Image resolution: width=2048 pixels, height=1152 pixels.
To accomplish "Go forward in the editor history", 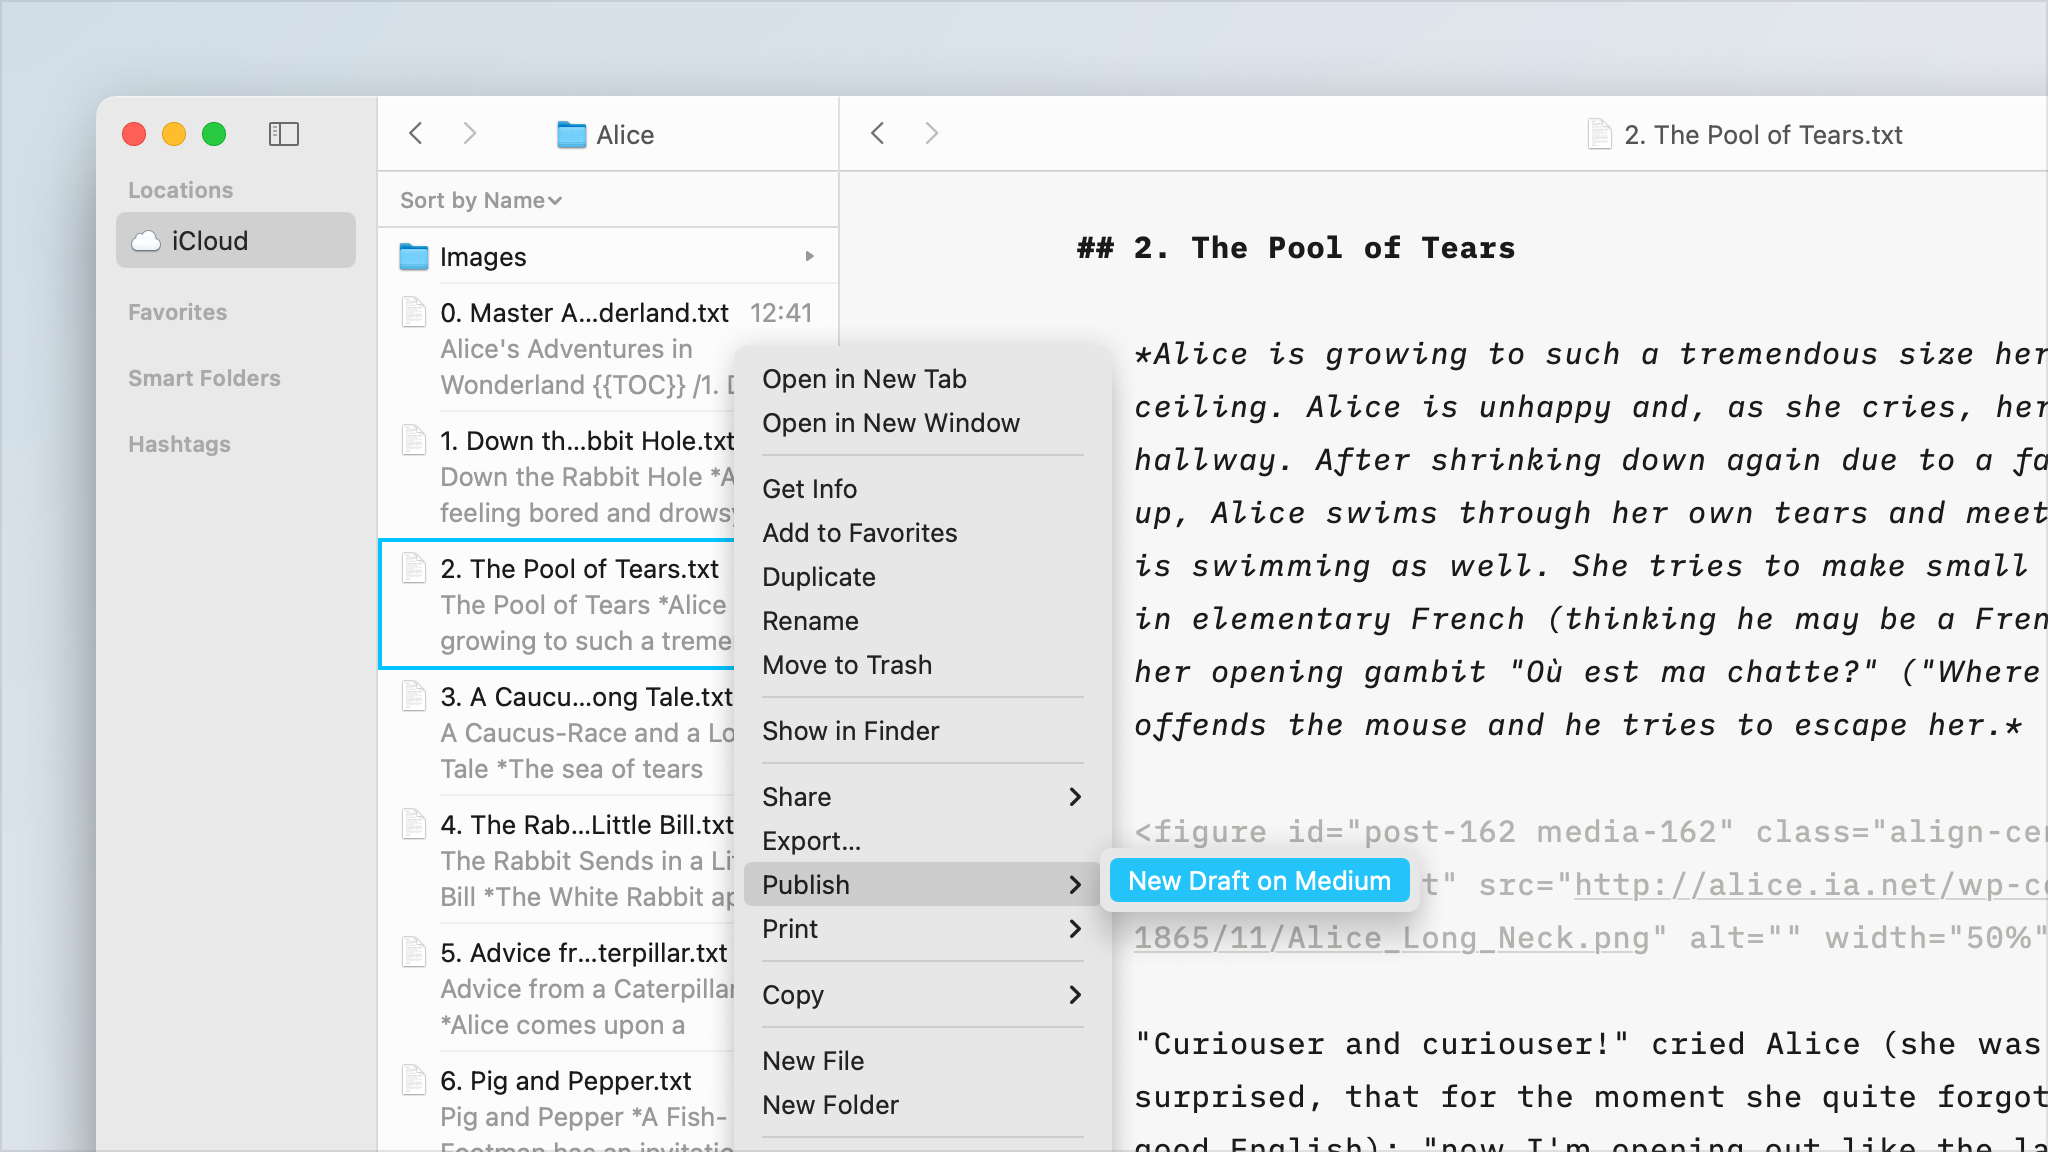I will coord(932,134).
